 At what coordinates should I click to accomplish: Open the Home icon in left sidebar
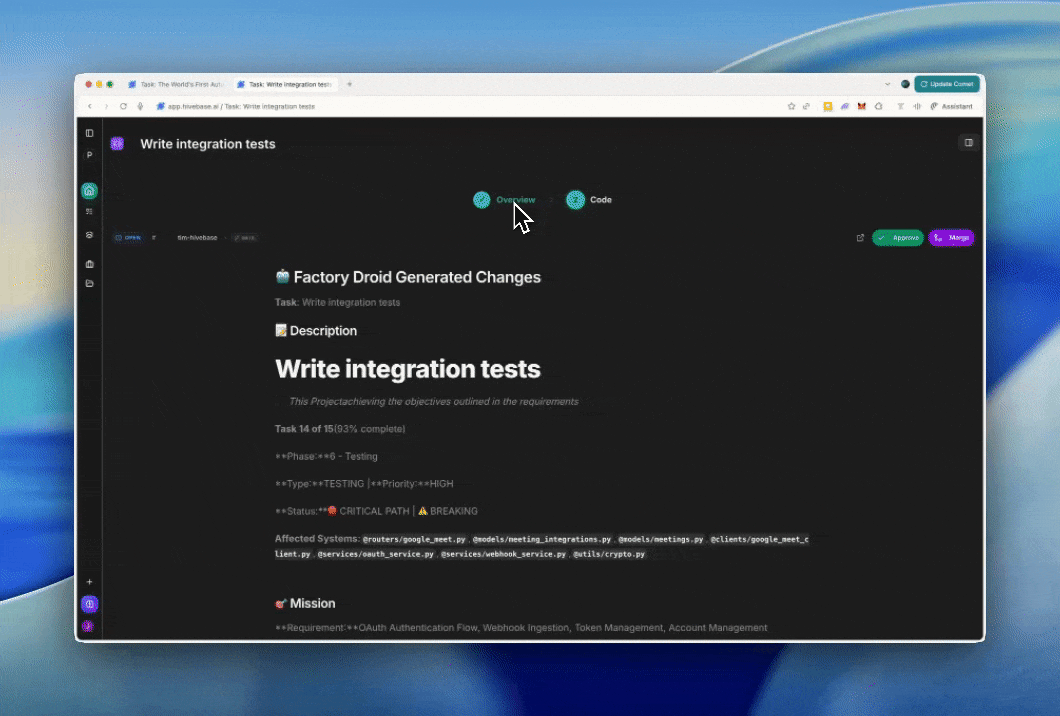89,191
